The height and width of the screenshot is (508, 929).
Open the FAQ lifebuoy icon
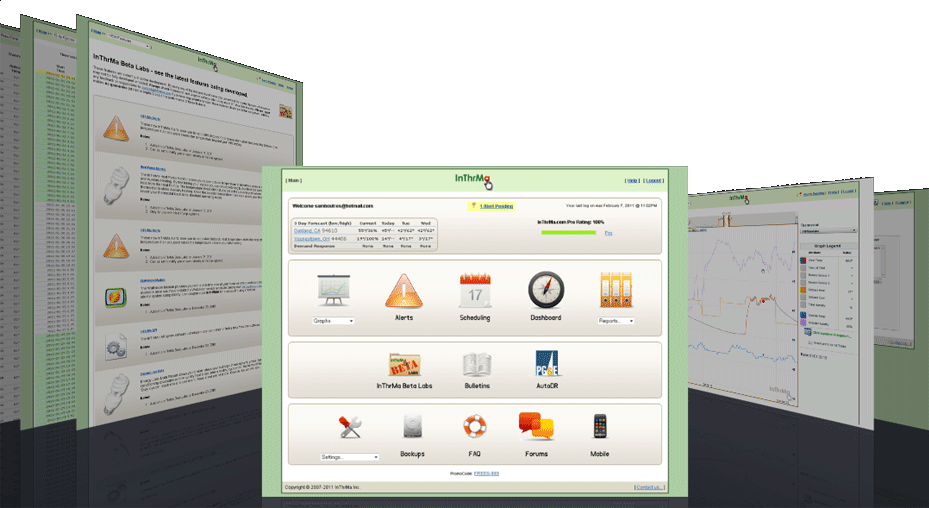point(475,426)
